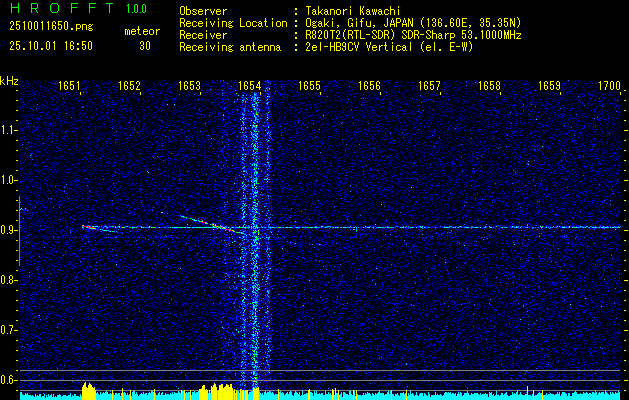Click the 2el-HB9CV Vertical antenna text
Viewport: 629px width, 400px height.
359,47
